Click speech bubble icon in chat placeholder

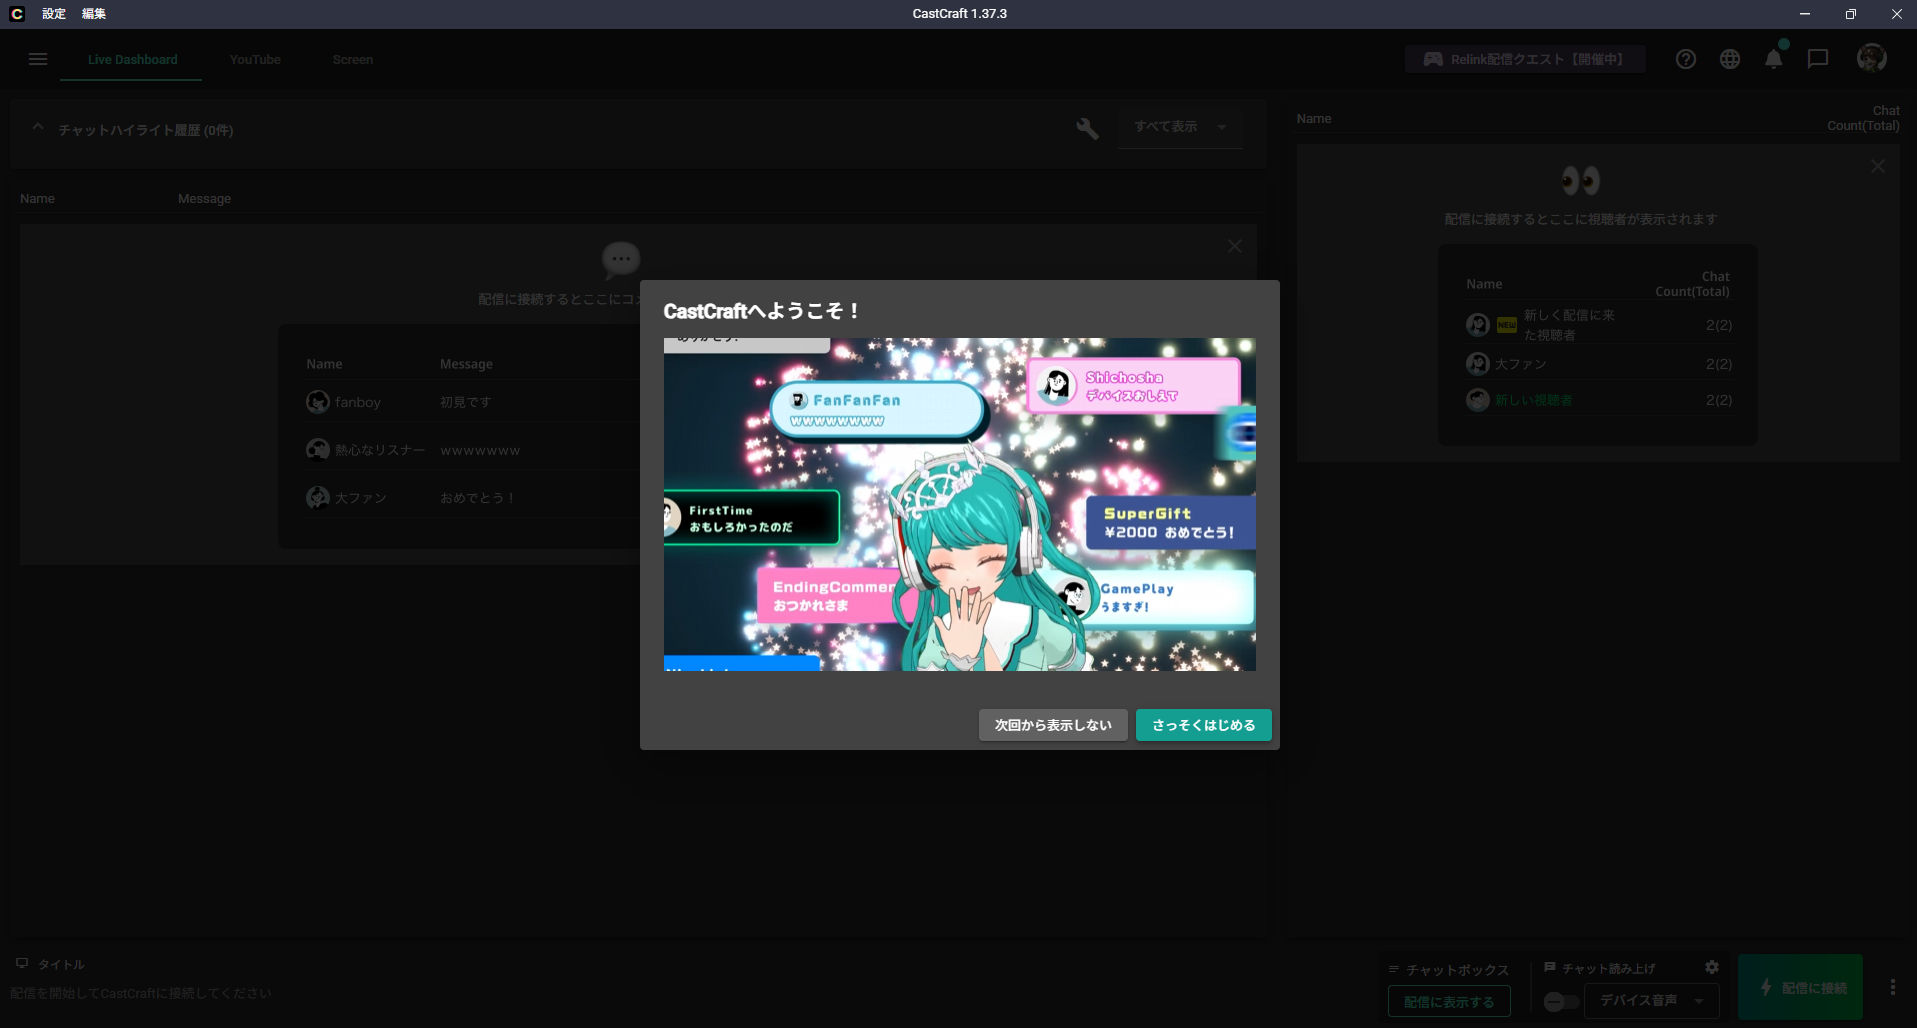tap(621, 260)
